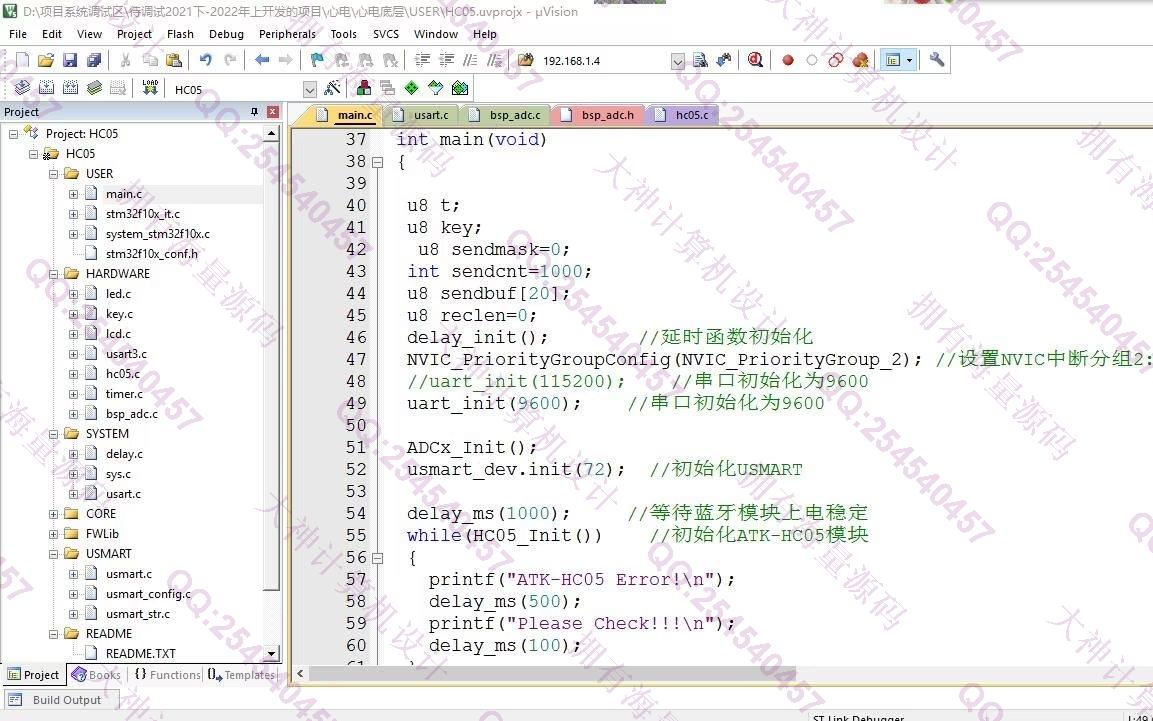Image resolution: width=1153 pixels, height=721 pixels.
Task: Fold the while block at line 56
Action: [x=377, y=559]
